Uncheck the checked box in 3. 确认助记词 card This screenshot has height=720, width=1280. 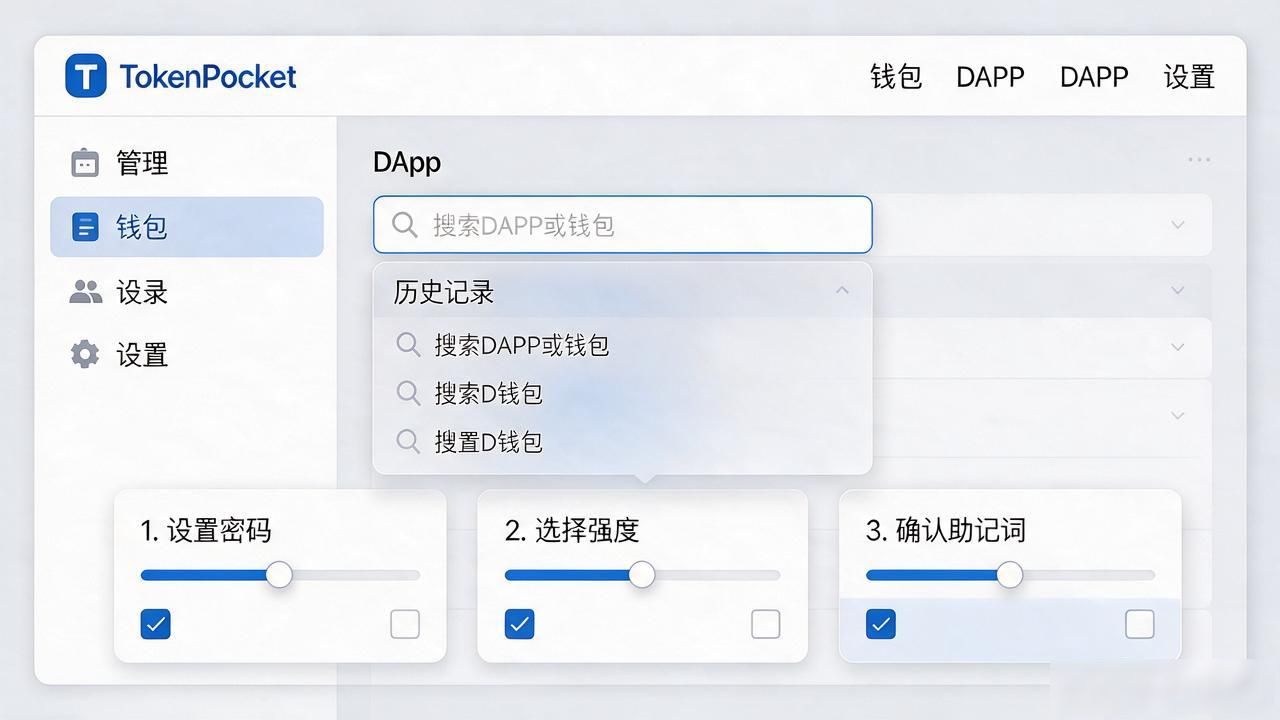tap(881, 624)
